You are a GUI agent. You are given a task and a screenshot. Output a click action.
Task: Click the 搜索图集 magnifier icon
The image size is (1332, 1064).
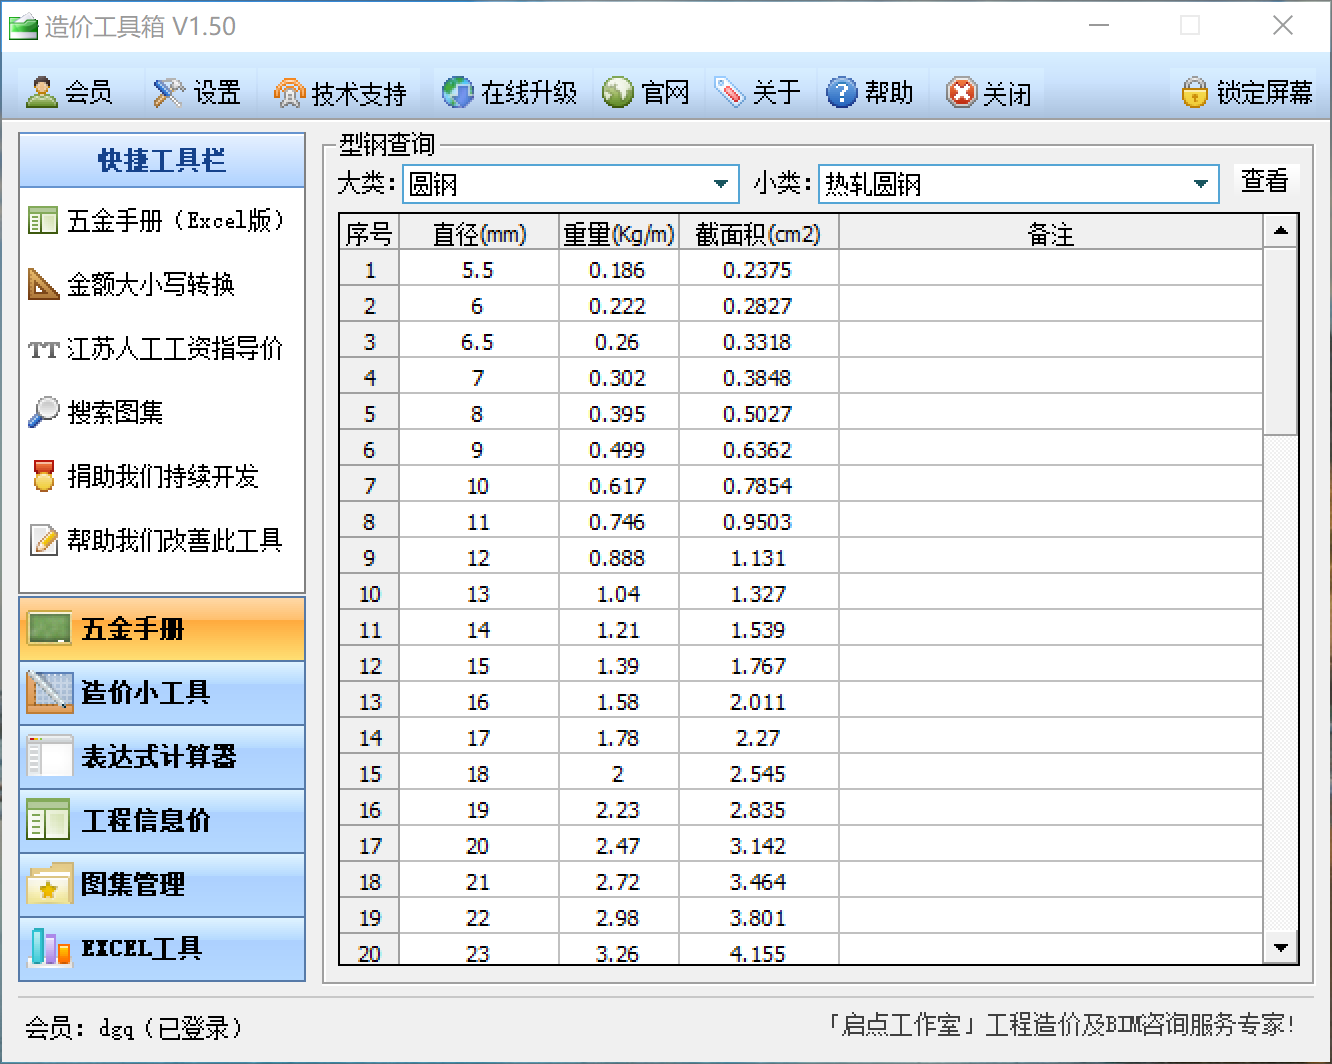pos(43,412)
